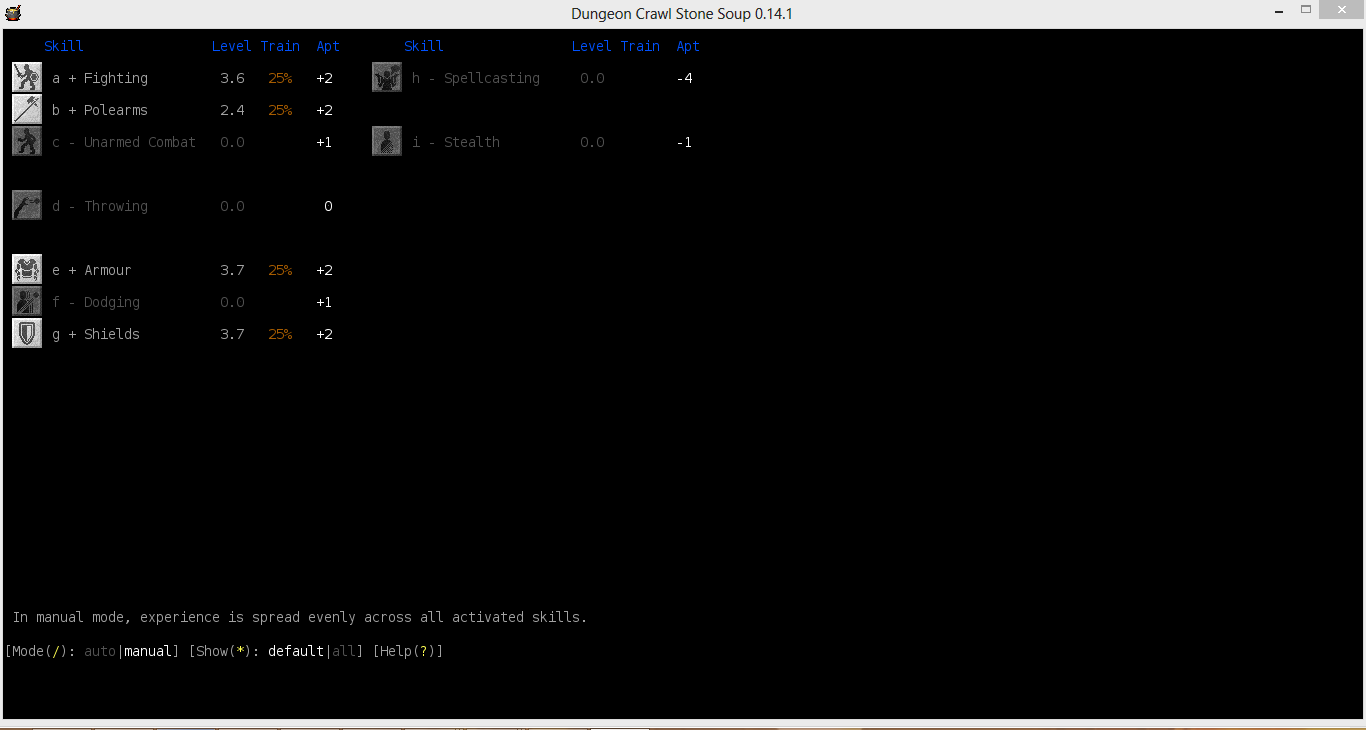Close the Dungeon Crawl window
This screenshot has height=730, width=1366.
[1341, 10]
